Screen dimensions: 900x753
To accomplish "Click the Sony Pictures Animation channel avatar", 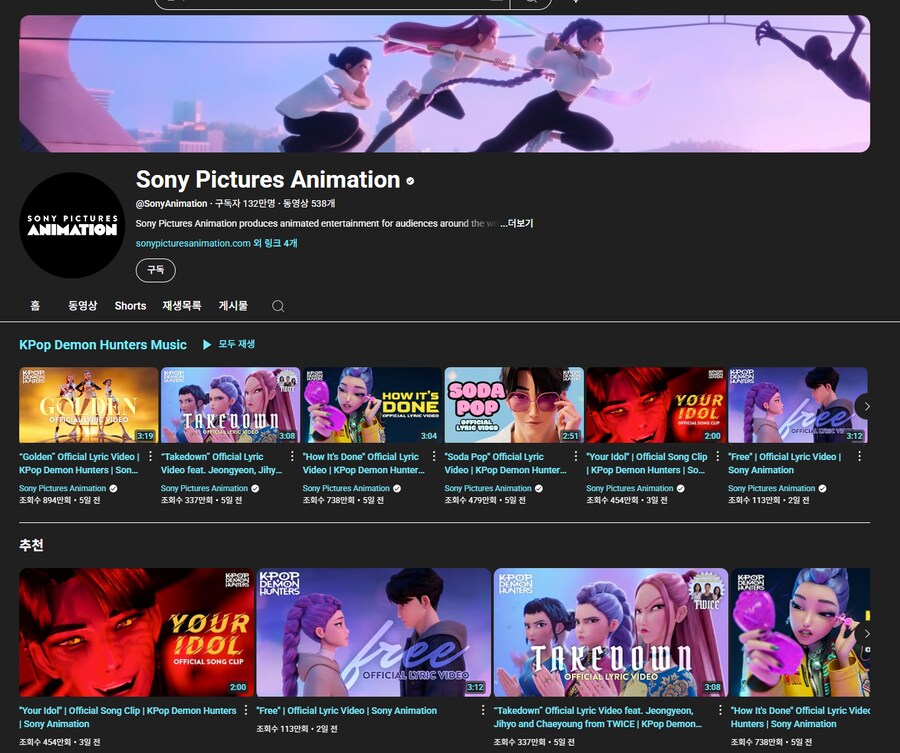I will [x=72, y=225].
